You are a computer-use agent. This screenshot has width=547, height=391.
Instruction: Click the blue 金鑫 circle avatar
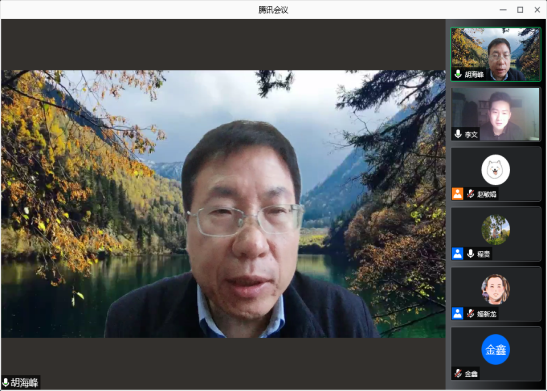point(495,349)
